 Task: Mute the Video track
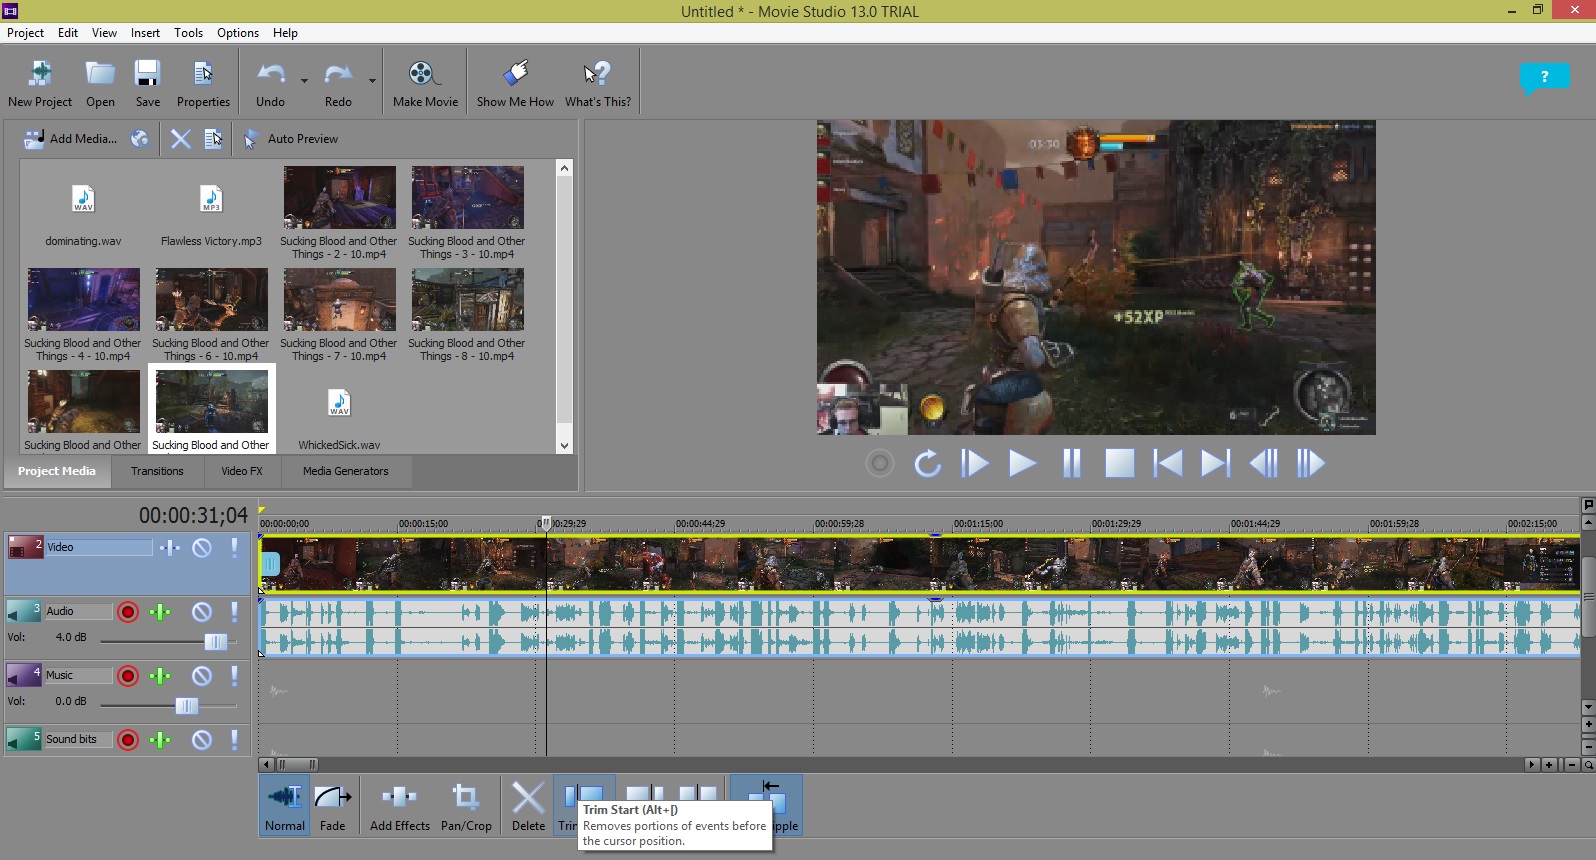pos(202,548)
